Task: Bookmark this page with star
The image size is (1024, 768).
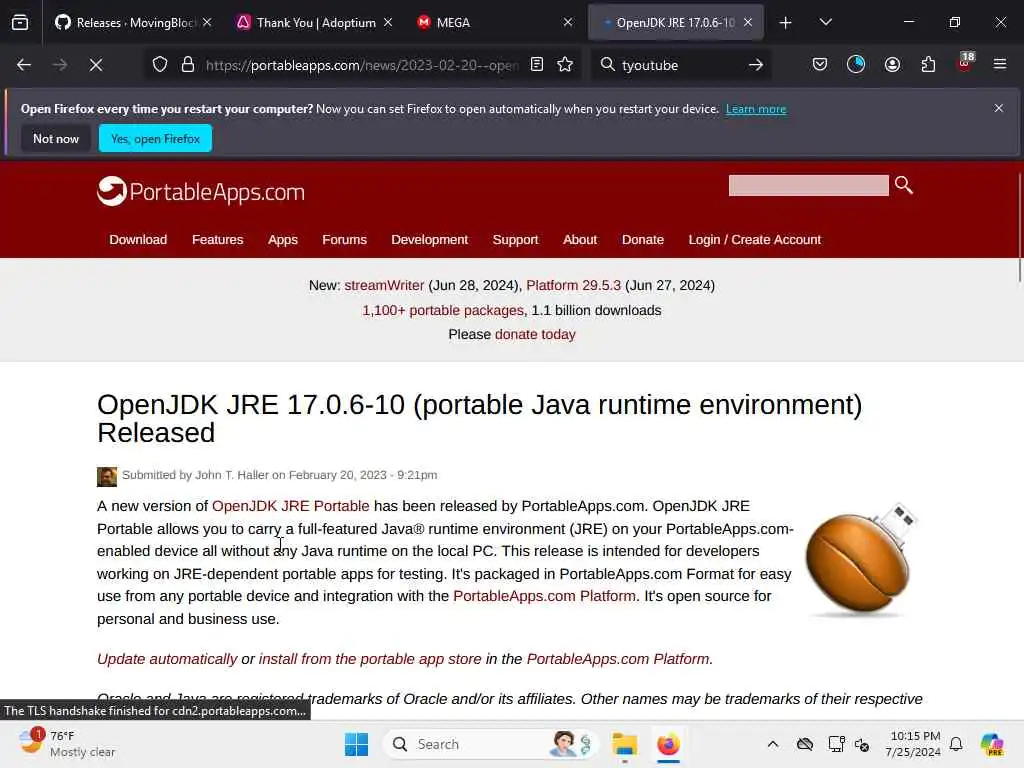Action: 565,64
